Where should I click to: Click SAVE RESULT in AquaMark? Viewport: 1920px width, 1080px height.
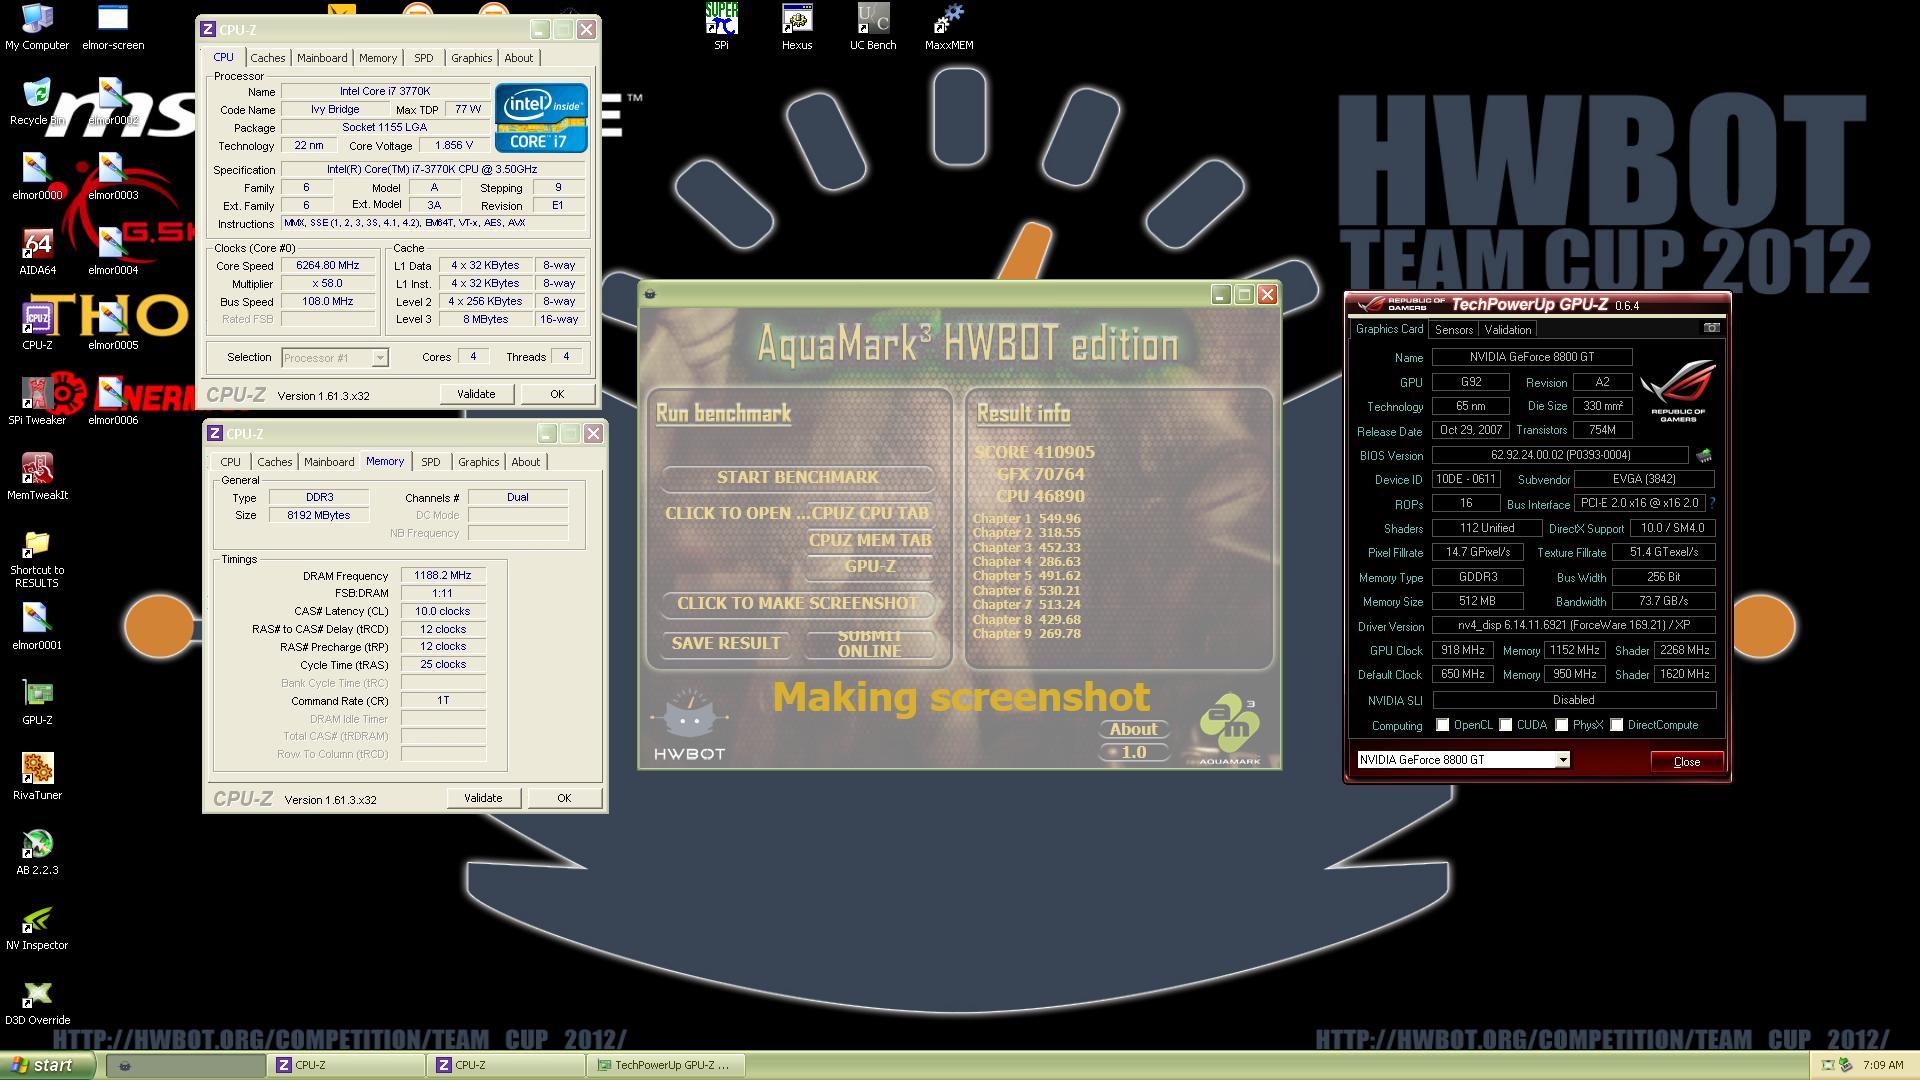pos(726,643)
